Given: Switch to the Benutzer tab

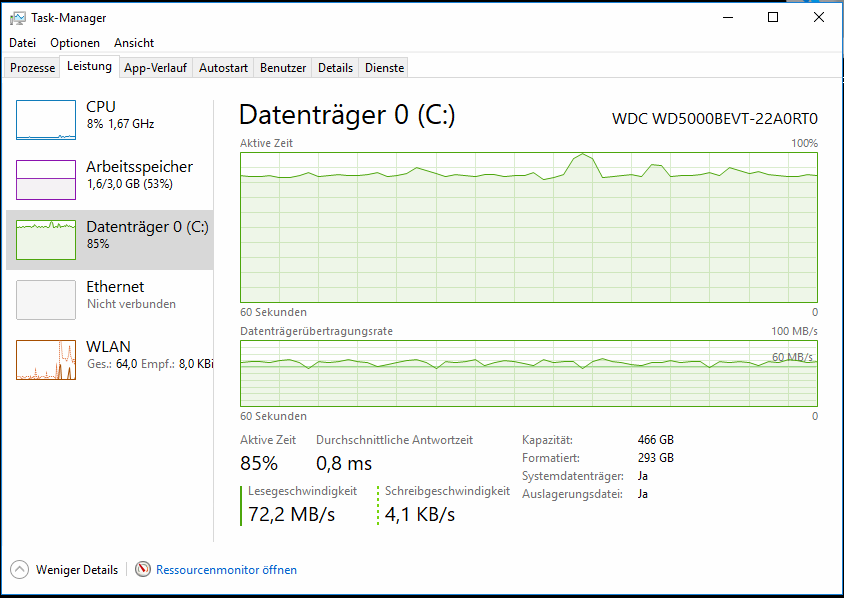Looking at the screenshot, I should click(283, 67).
